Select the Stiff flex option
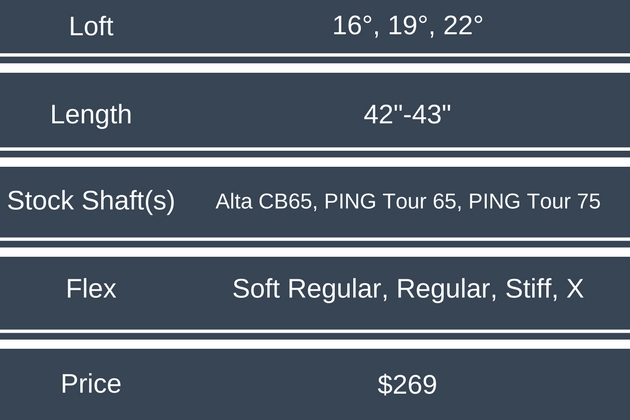 [526, 289]
